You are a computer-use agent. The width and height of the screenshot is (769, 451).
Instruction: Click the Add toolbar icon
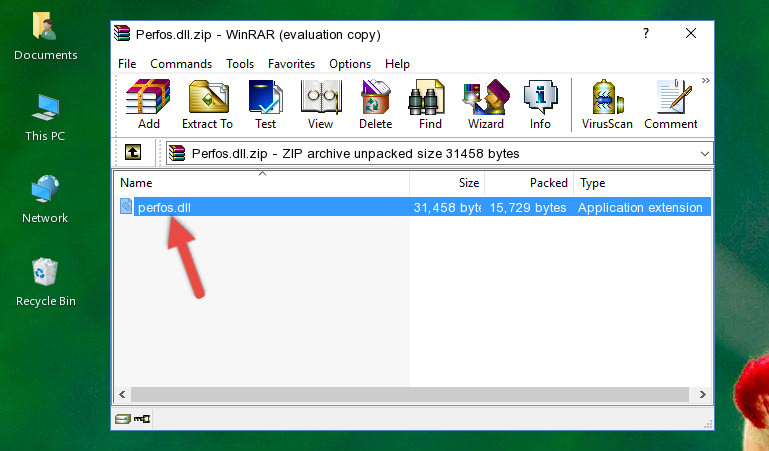pos(148,104)
